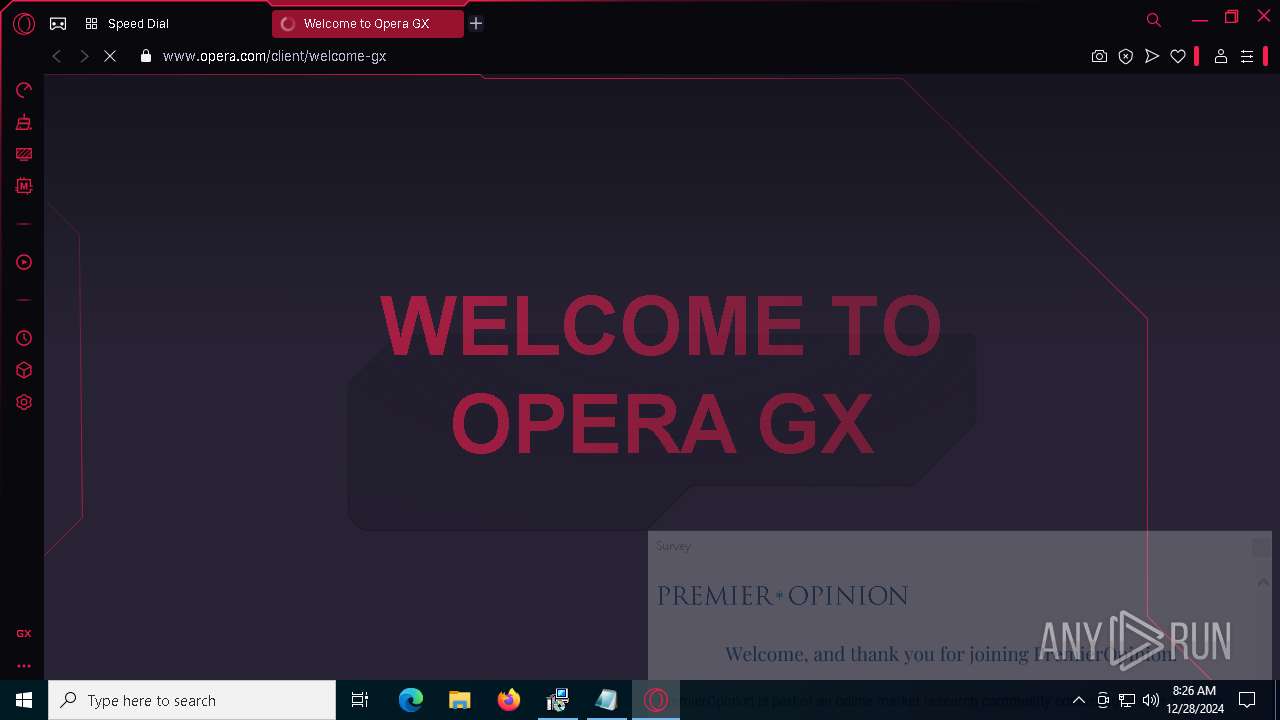Click the GX label at sidebar bottom
This screenshot has height=720, width=1280.
[24, 633]
